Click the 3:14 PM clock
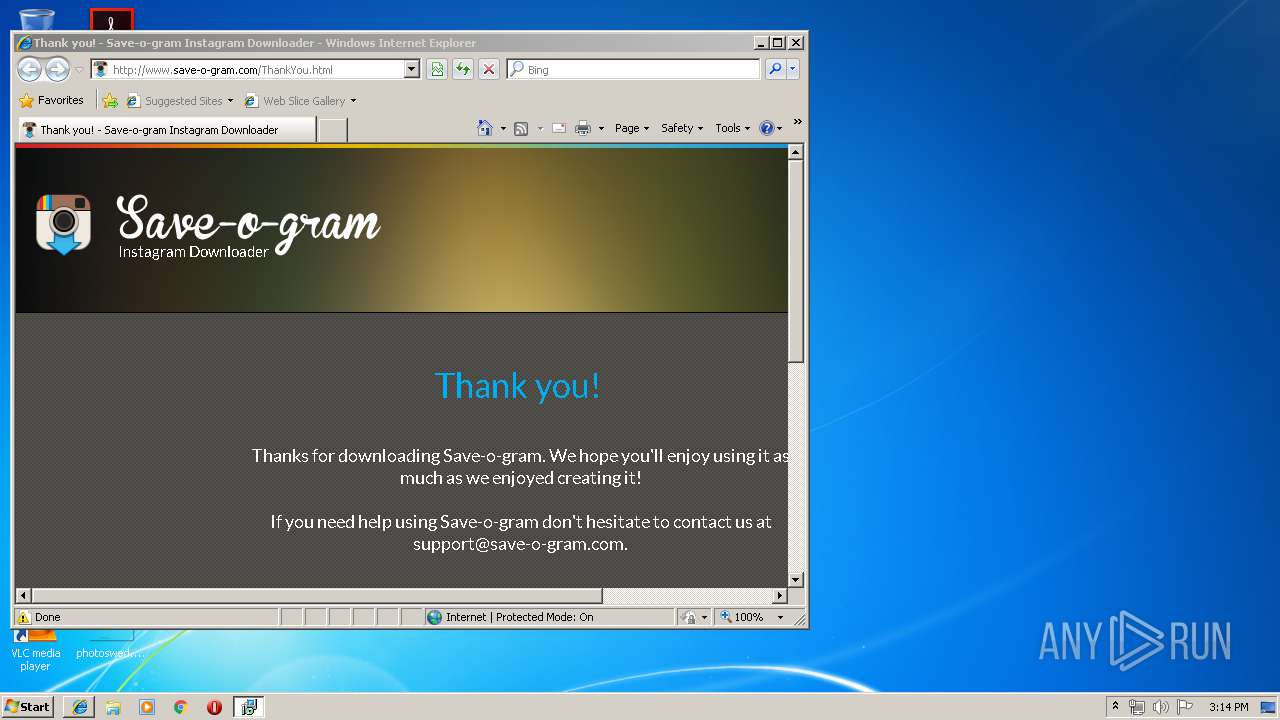The height and width of the screenshot is (720, 1280). coord(1228,707)
